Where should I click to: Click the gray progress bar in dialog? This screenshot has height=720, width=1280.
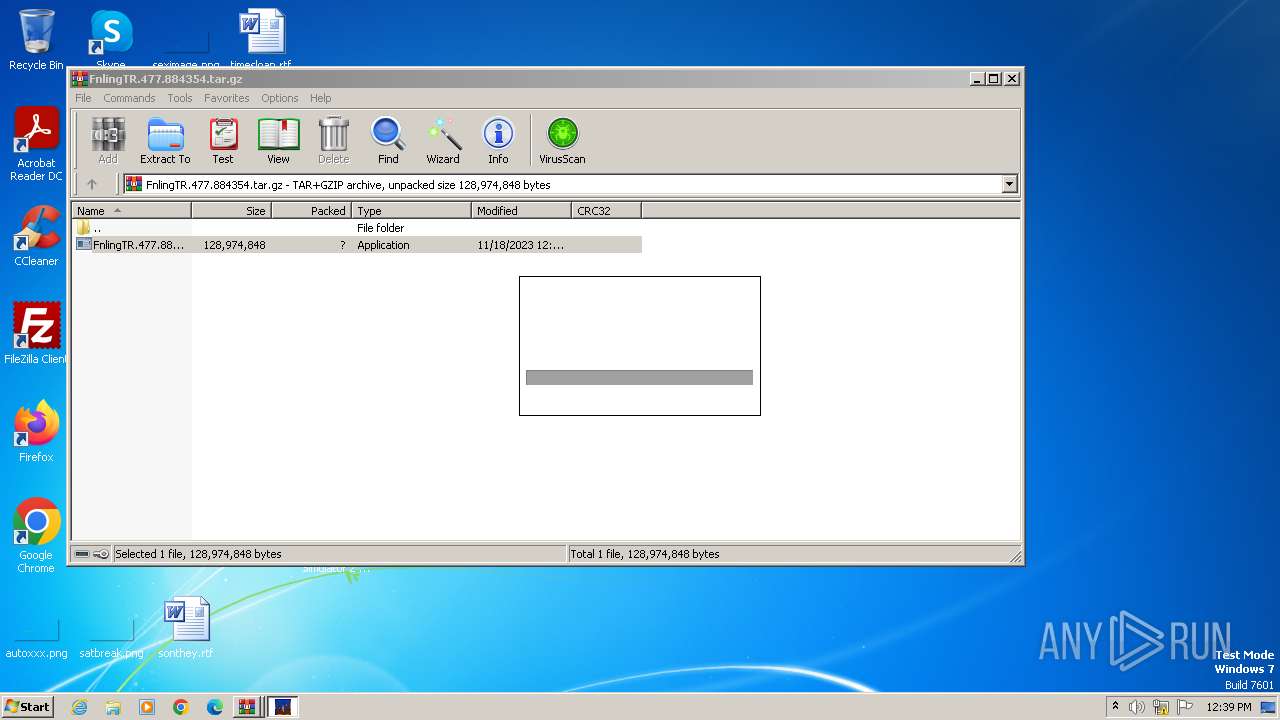coord(639,377)
